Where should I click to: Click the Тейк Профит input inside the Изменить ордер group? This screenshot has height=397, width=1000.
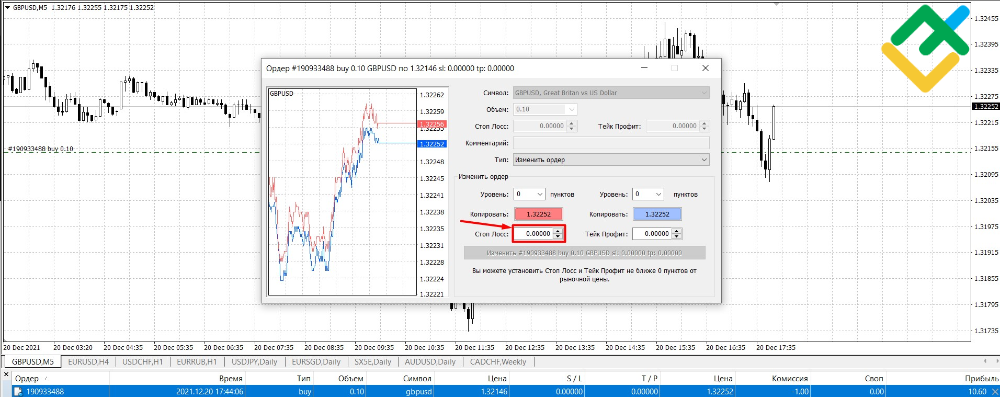pyautogui.click(x=652, y=234)
